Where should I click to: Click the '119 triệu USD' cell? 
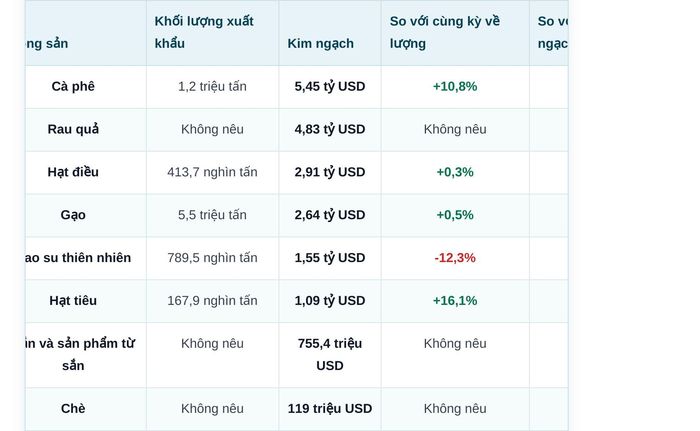tap(330, 408)
